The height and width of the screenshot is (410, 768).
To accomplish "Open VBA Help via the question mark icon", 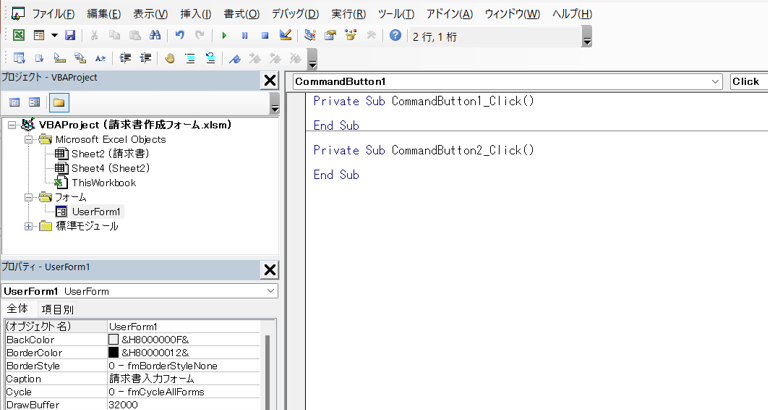I will point(395,35).
